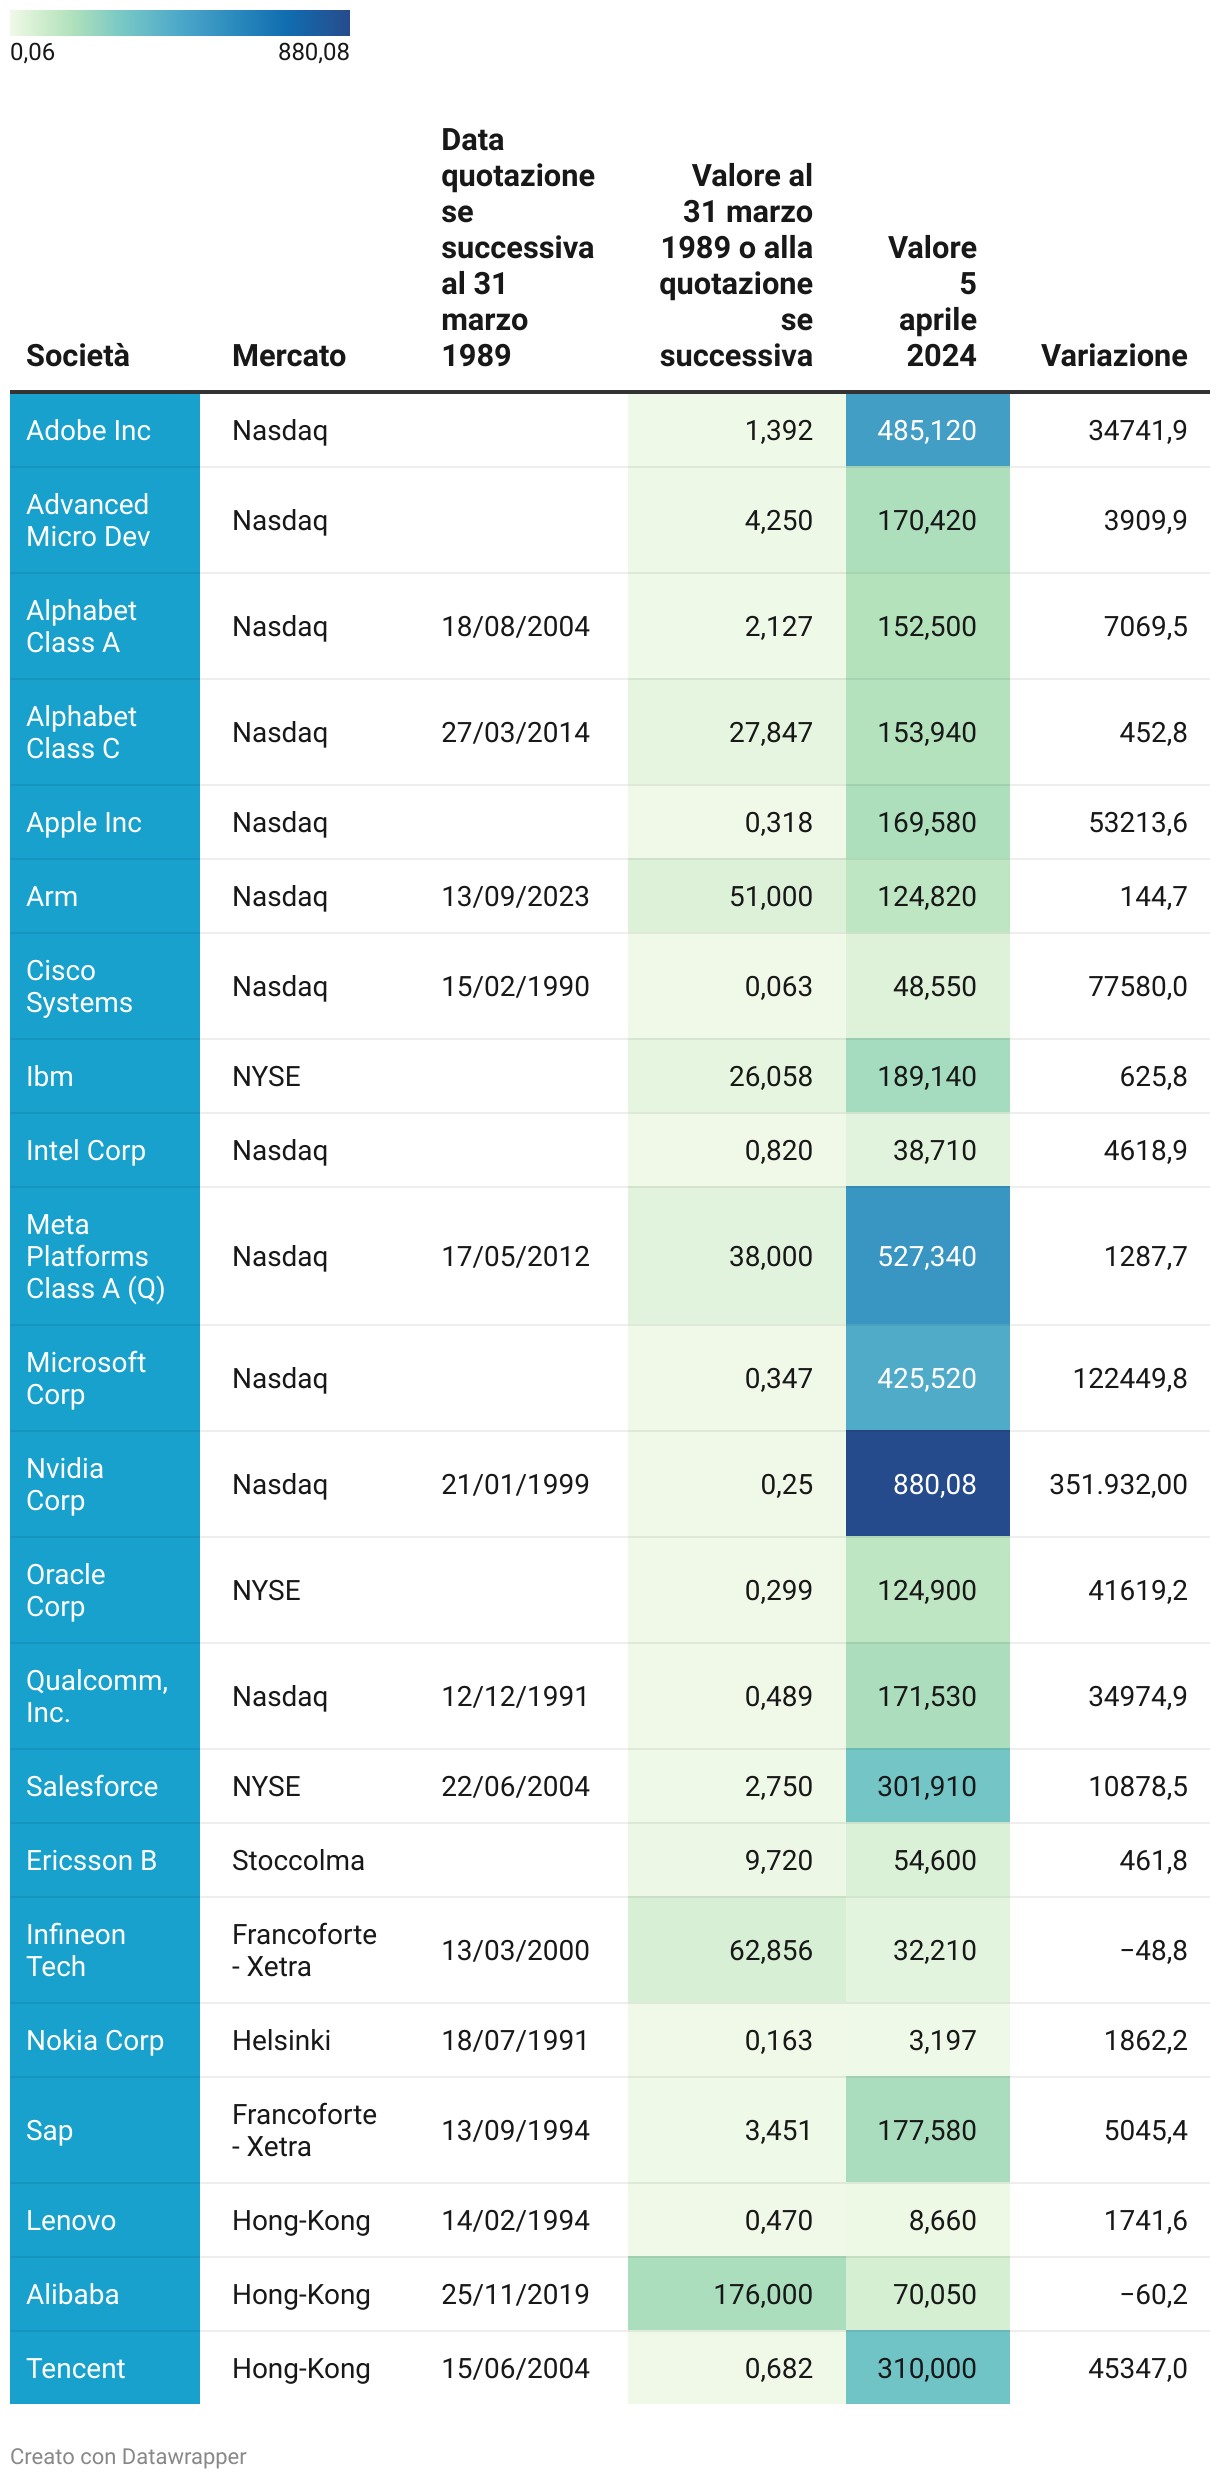This screenshot has height=2480, width=1220.
Task: Click Cisco Systems' 77580,0 variation value
Action: pyautogui.click(x=1137, y=986)
